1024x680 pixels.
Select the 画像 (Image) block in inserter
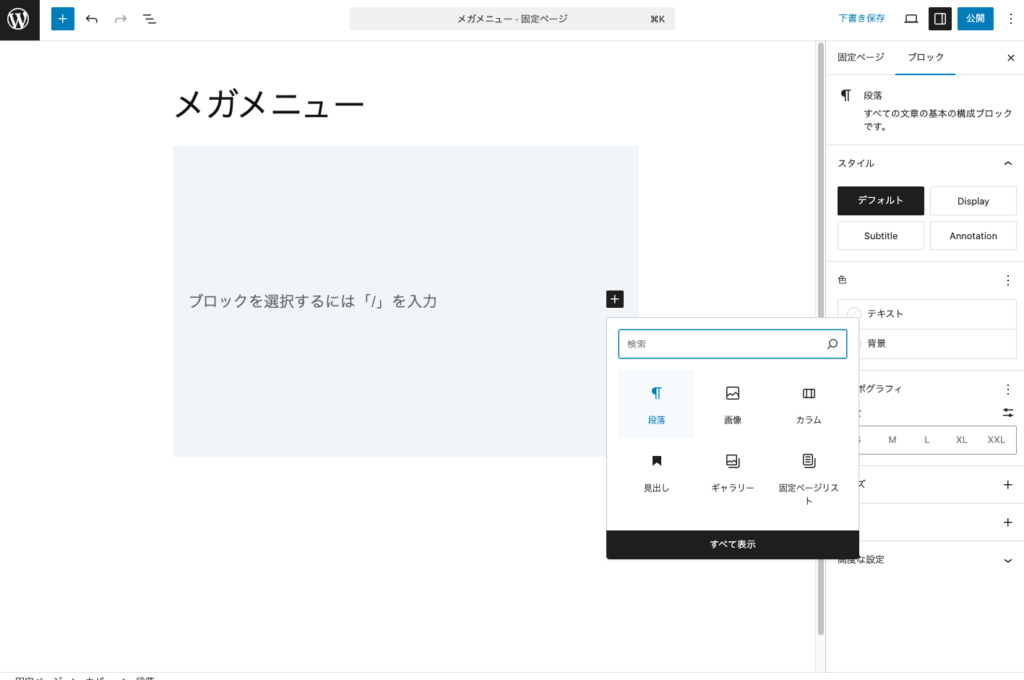(x=733, y=403)
